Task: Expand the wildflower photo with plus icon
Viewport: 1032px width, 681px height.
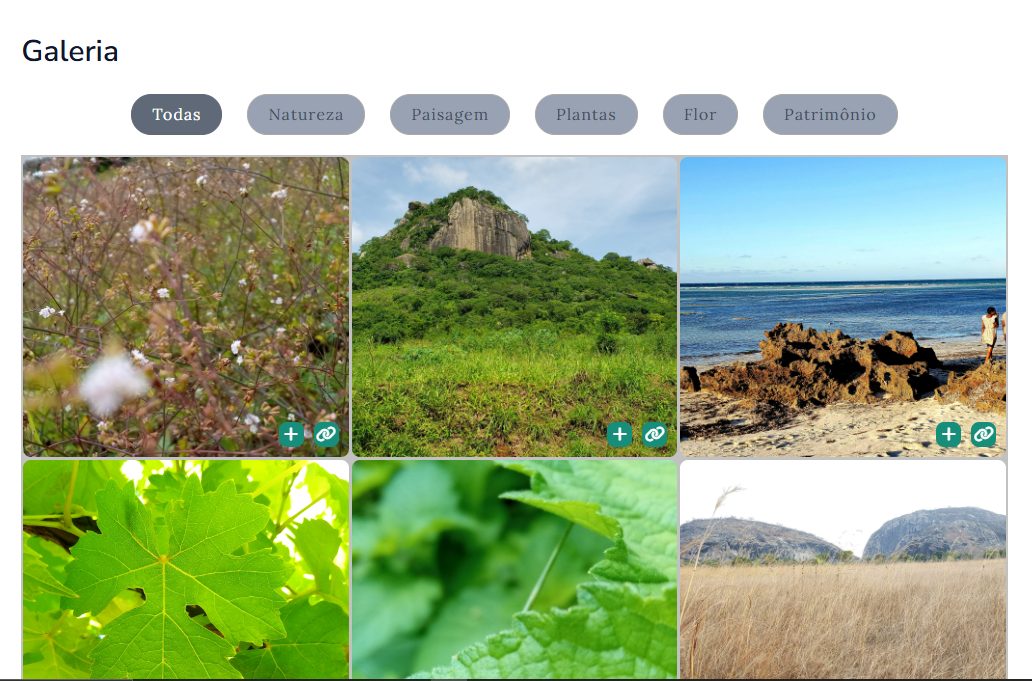Action: (291, 434)
